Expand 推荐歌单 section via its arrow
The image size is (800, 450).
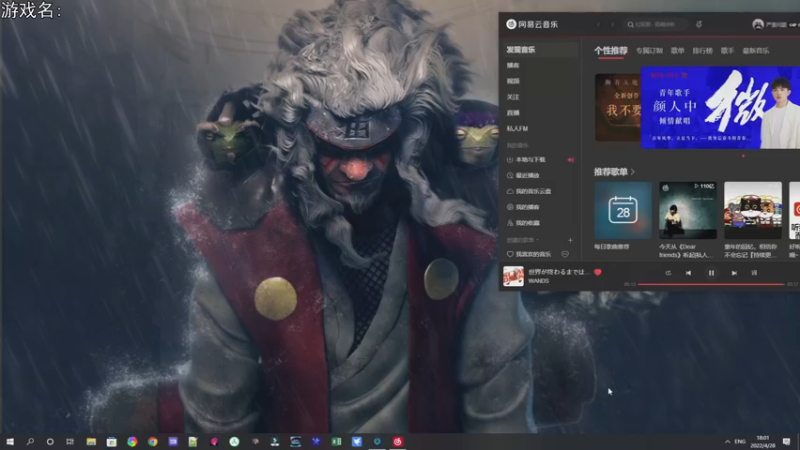tap(633, 172)
